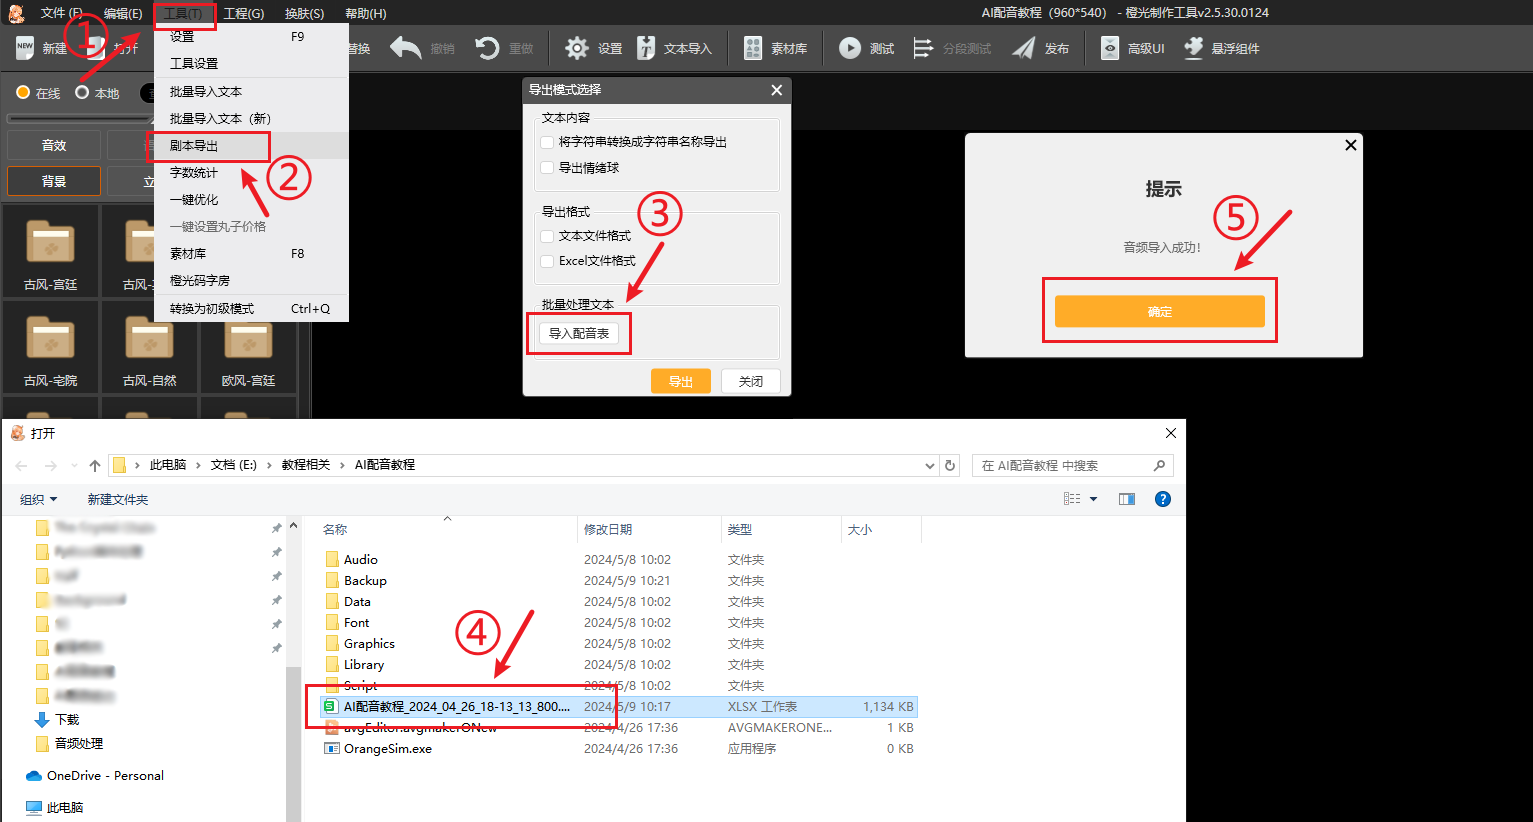Click the 测试 play test icon
The height and width of the screenshot is (822, 1533).
click(x=850, y=48)
